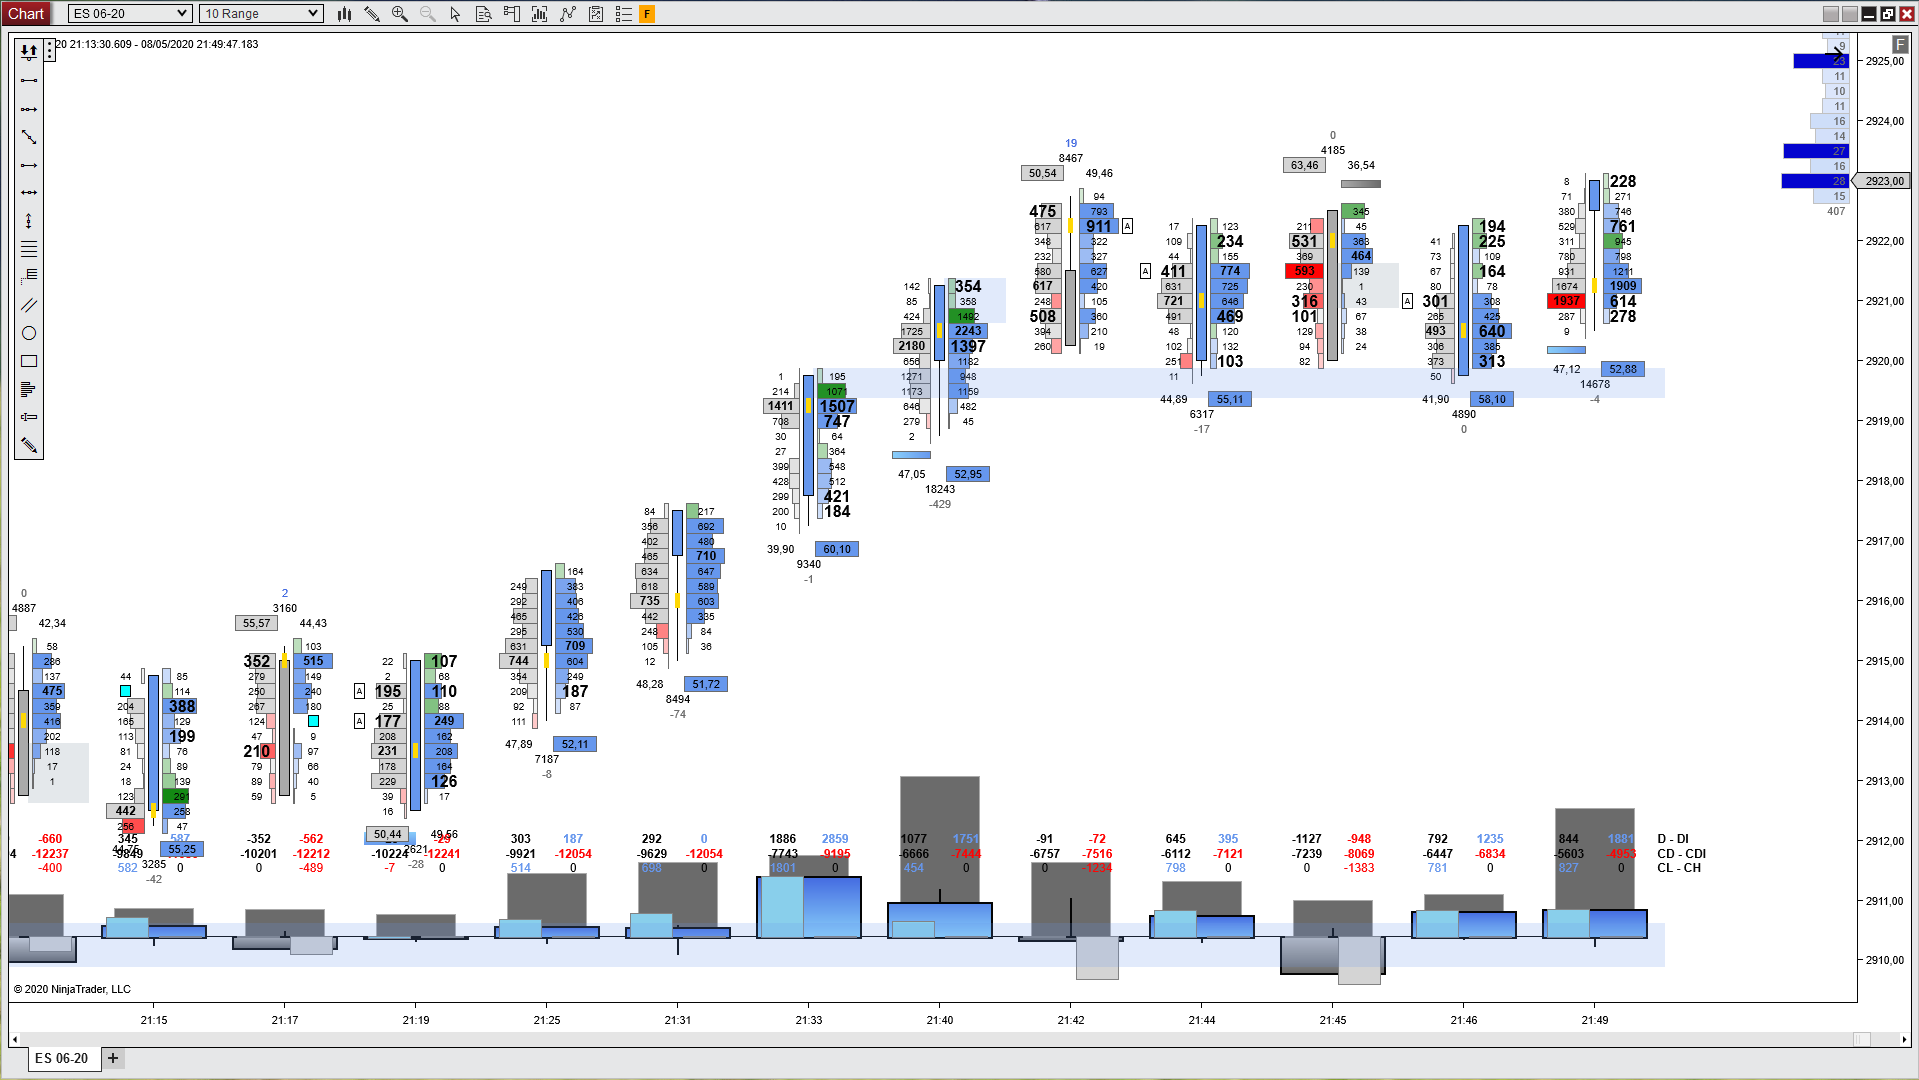Select the horizontal lines drawing tool
Screen dimensions: 1919x1080
[x=29, y=249]
